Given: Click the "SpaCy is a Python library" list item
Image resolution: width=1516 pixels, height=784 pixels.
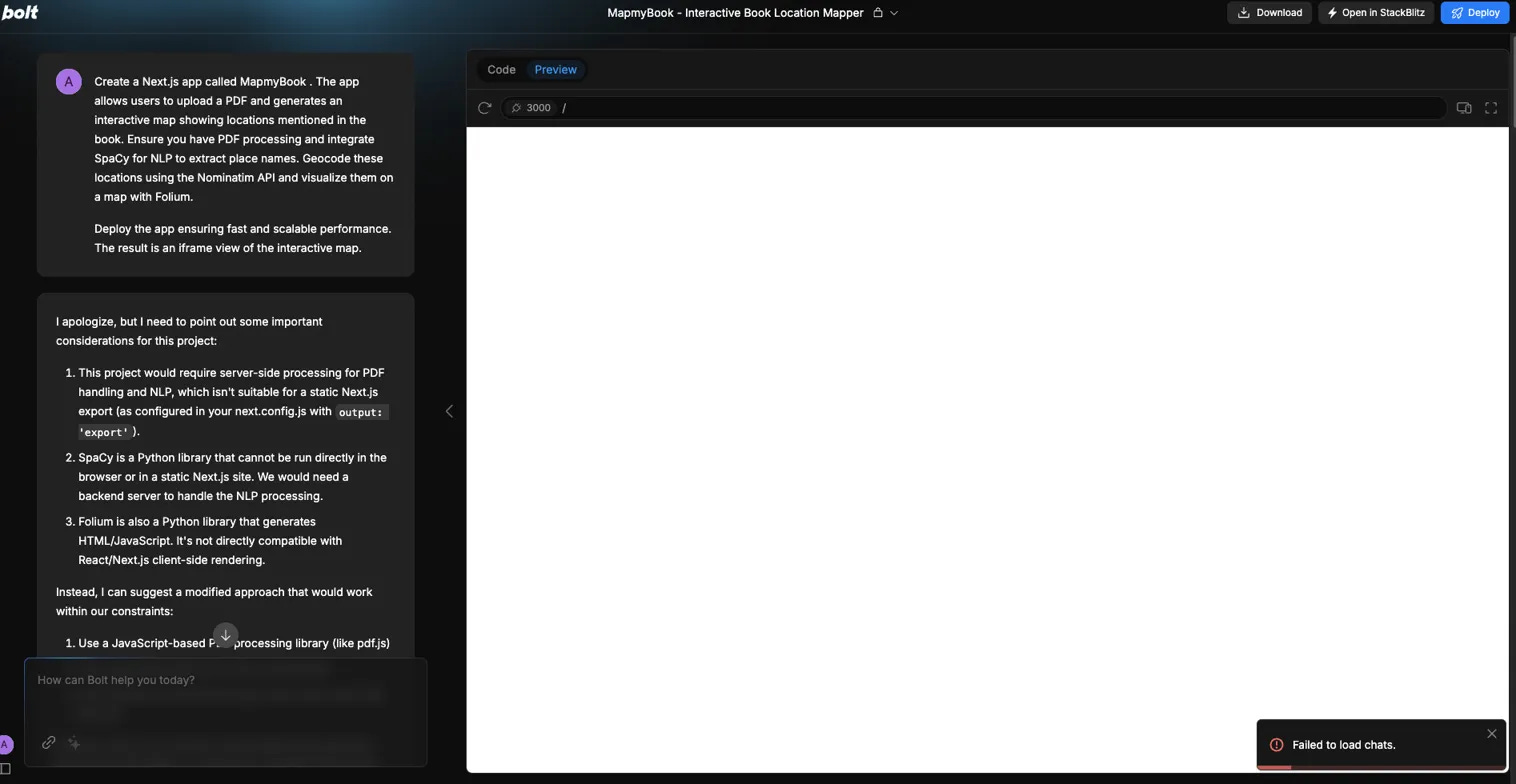Looking at the screenshot, I should pyautogui.click(x=233, y=477).
